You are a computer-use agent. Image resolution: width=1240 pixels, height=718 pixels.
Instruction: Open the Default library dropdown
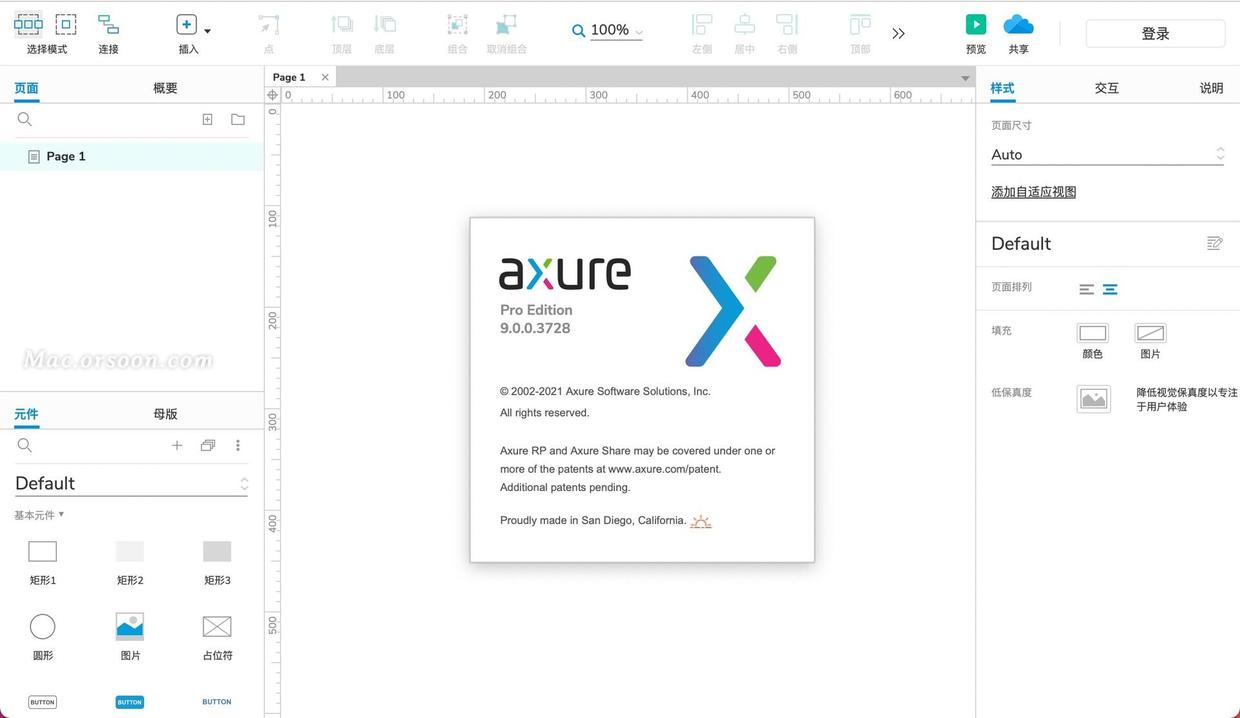(131, 483)
